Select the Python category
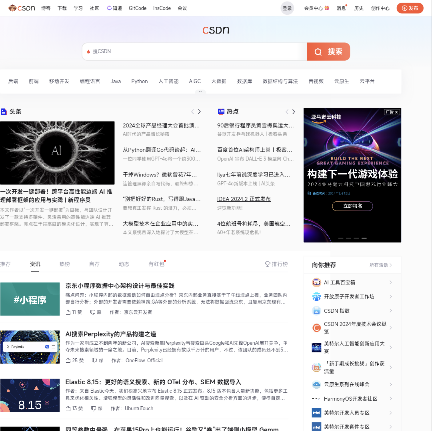The image size is (432, 431). [x=139, y=81]
